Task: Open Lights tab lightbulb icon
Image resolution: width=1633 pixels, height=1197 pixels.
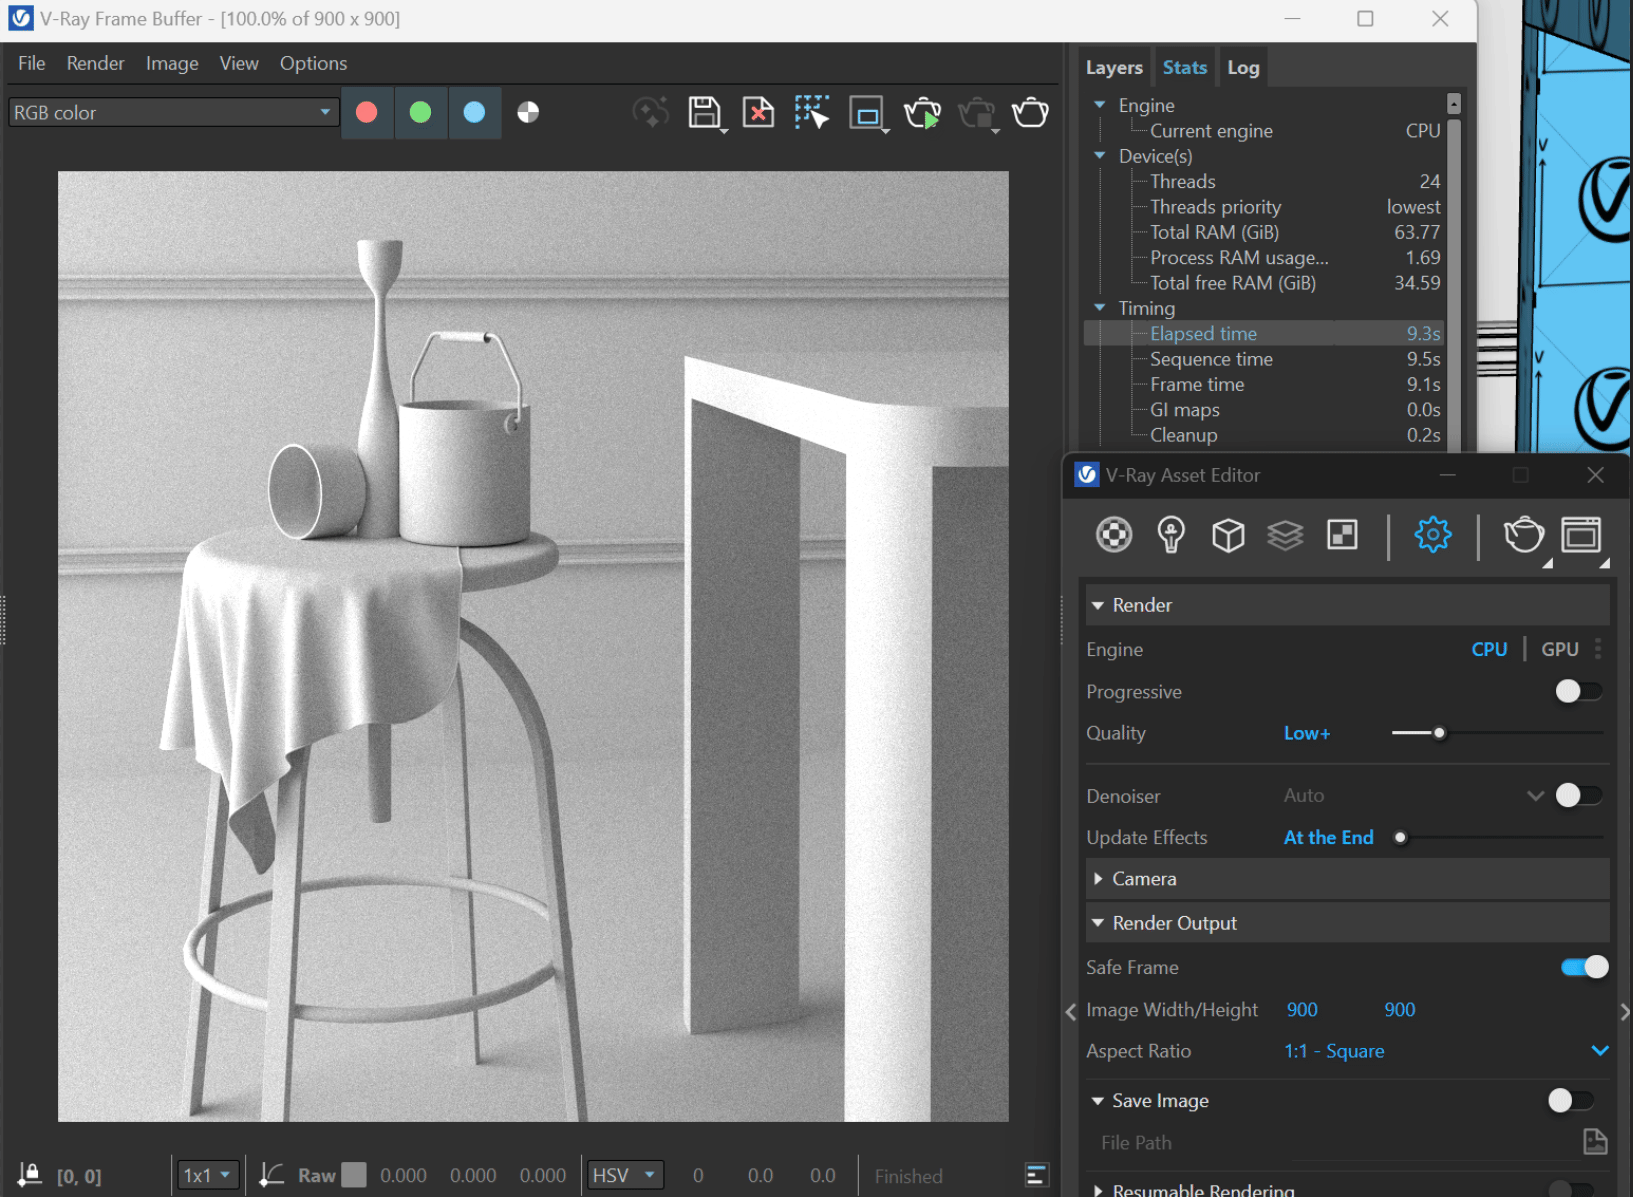Action: [1171, 535]
